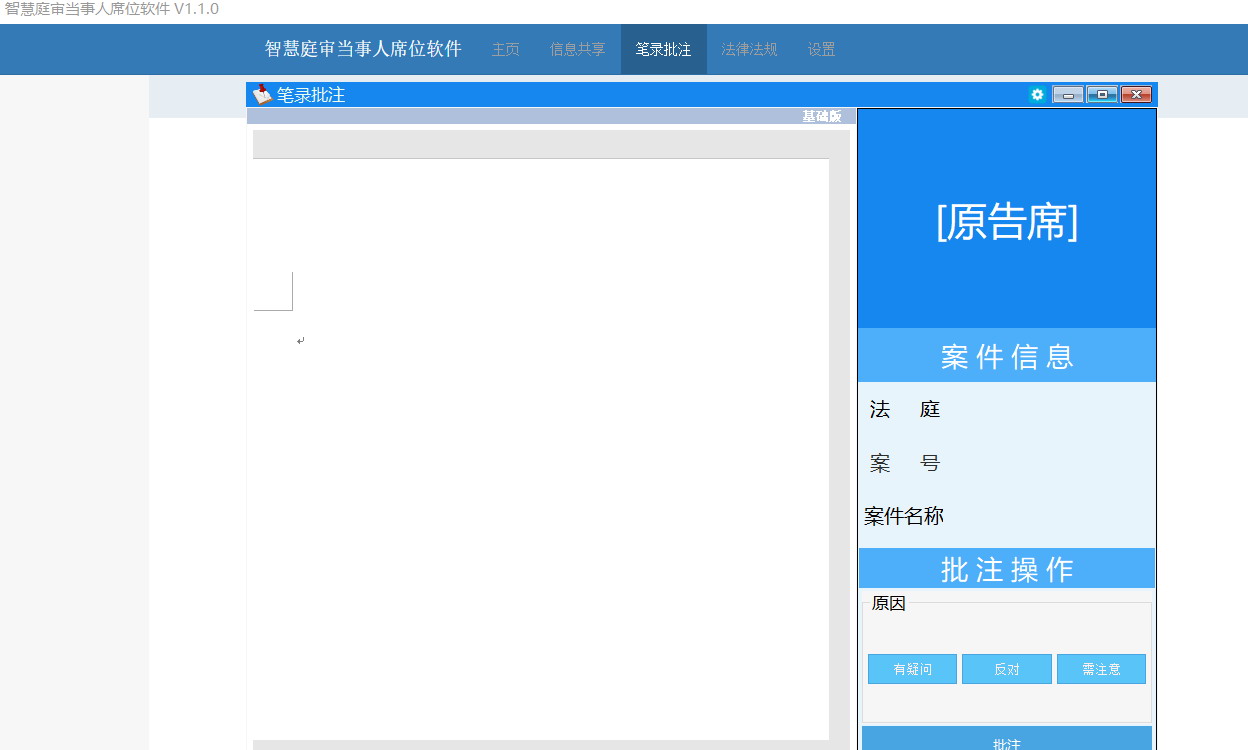Minimize the 笔录批注 window
The width and height of the screenshot is (1248, 750).
(x=1068, y=95)
